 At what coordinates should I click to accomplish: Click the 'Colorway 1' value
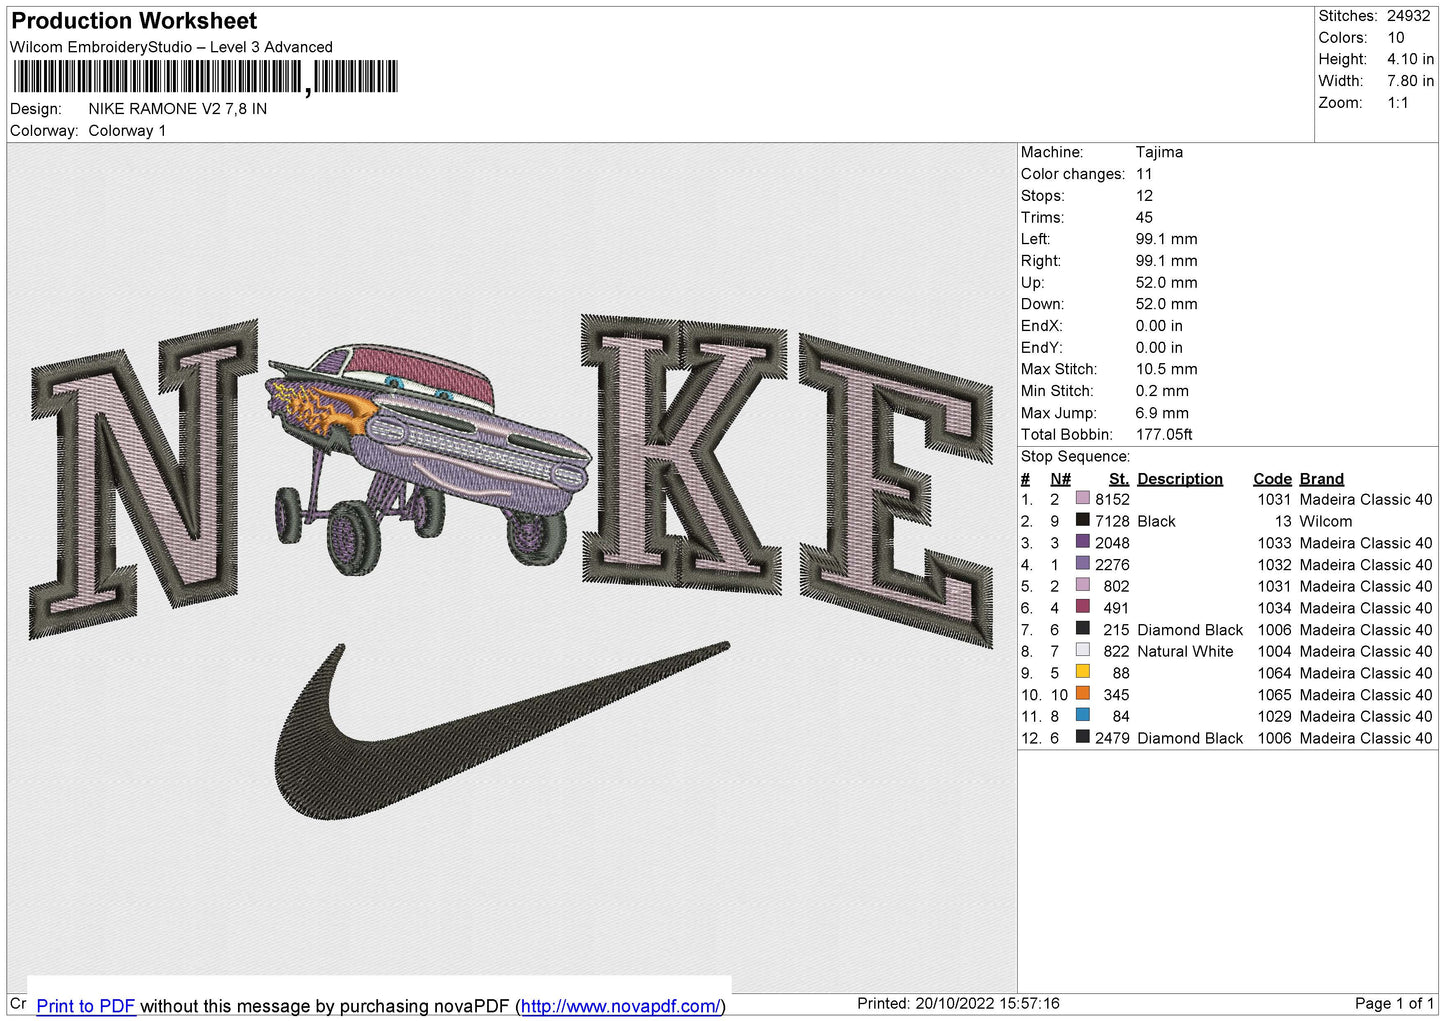click(127, 131)
